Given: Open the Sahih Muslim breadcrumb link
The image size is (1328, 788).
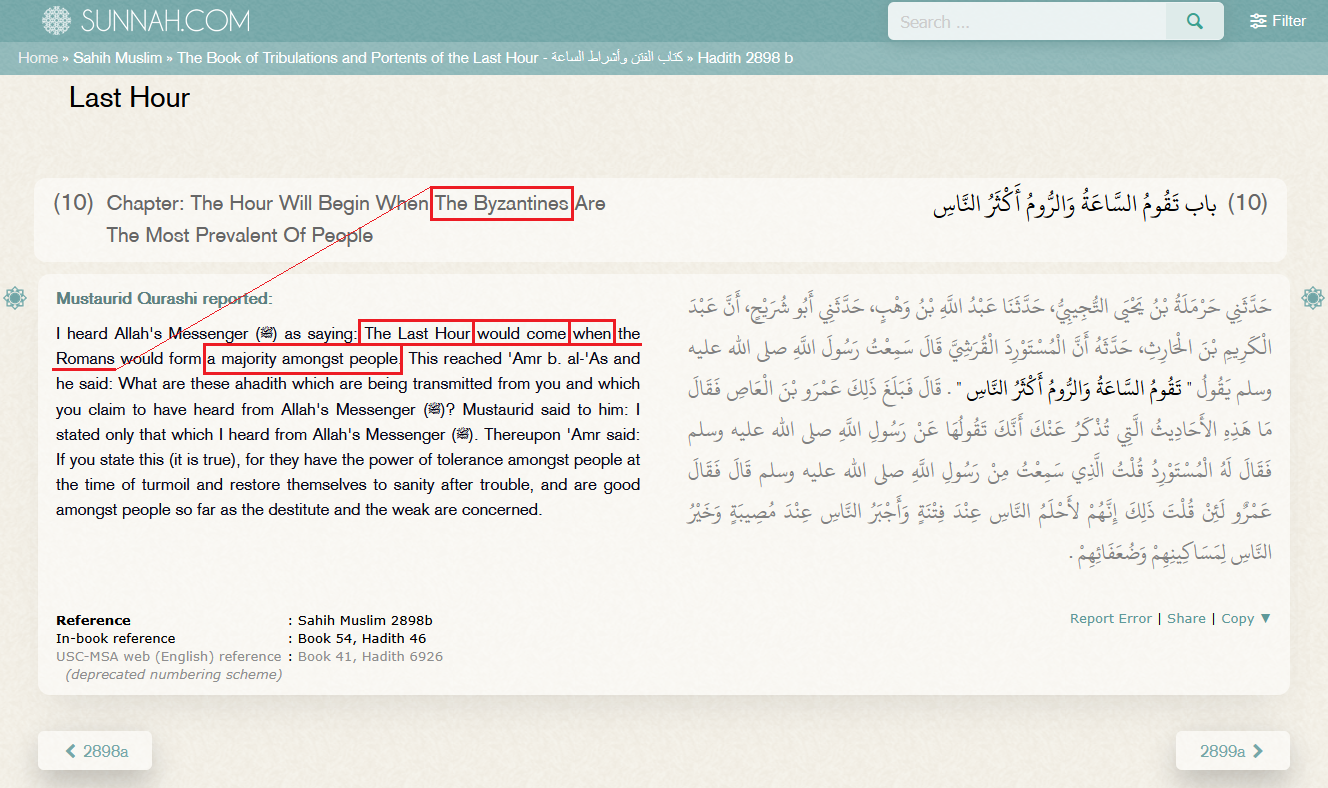Looking at the screenshot, I should (x=118, y=58).
